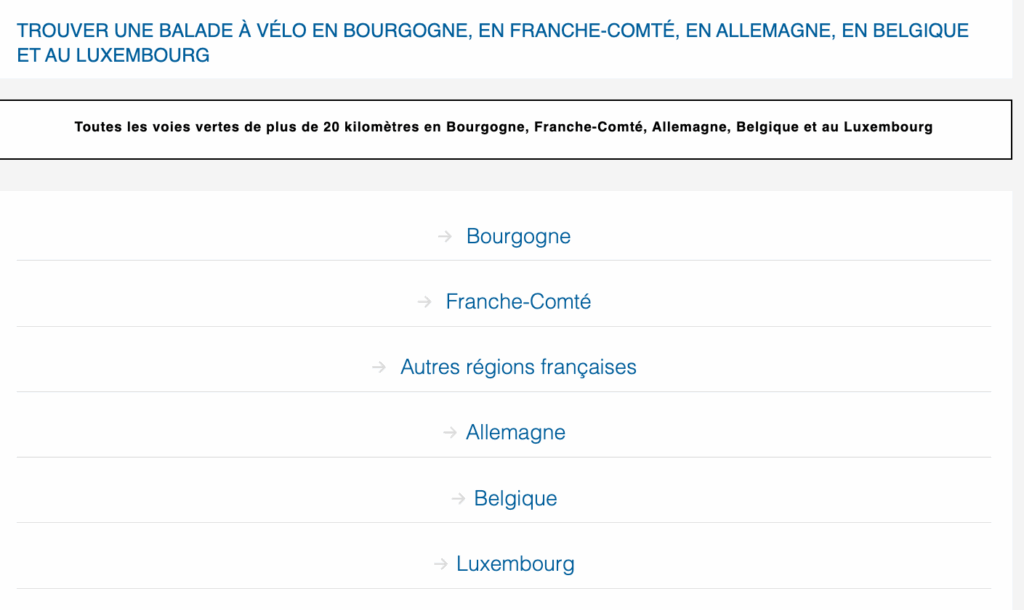This screenshot has height=610, width=1024.
Task: Open the Bourgogne link
Action: pos(518,237)
